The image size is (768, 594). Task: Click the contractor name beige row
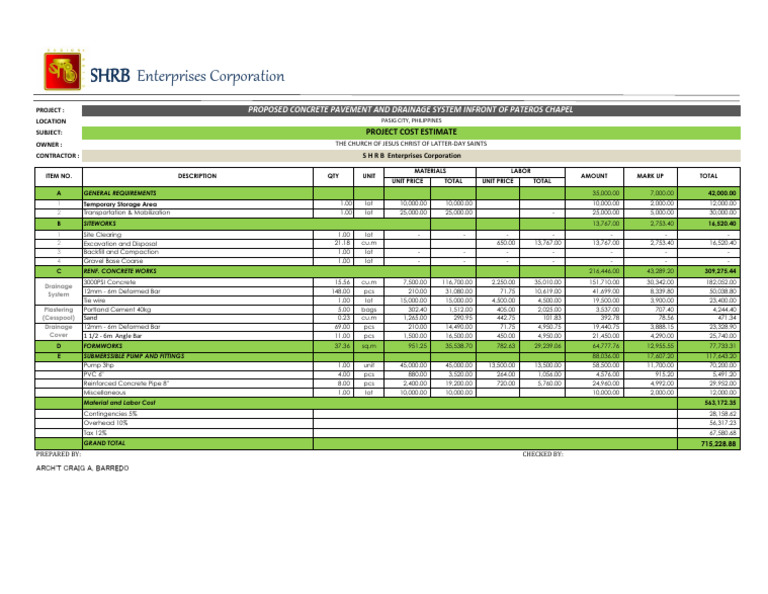tap(410, 156)
